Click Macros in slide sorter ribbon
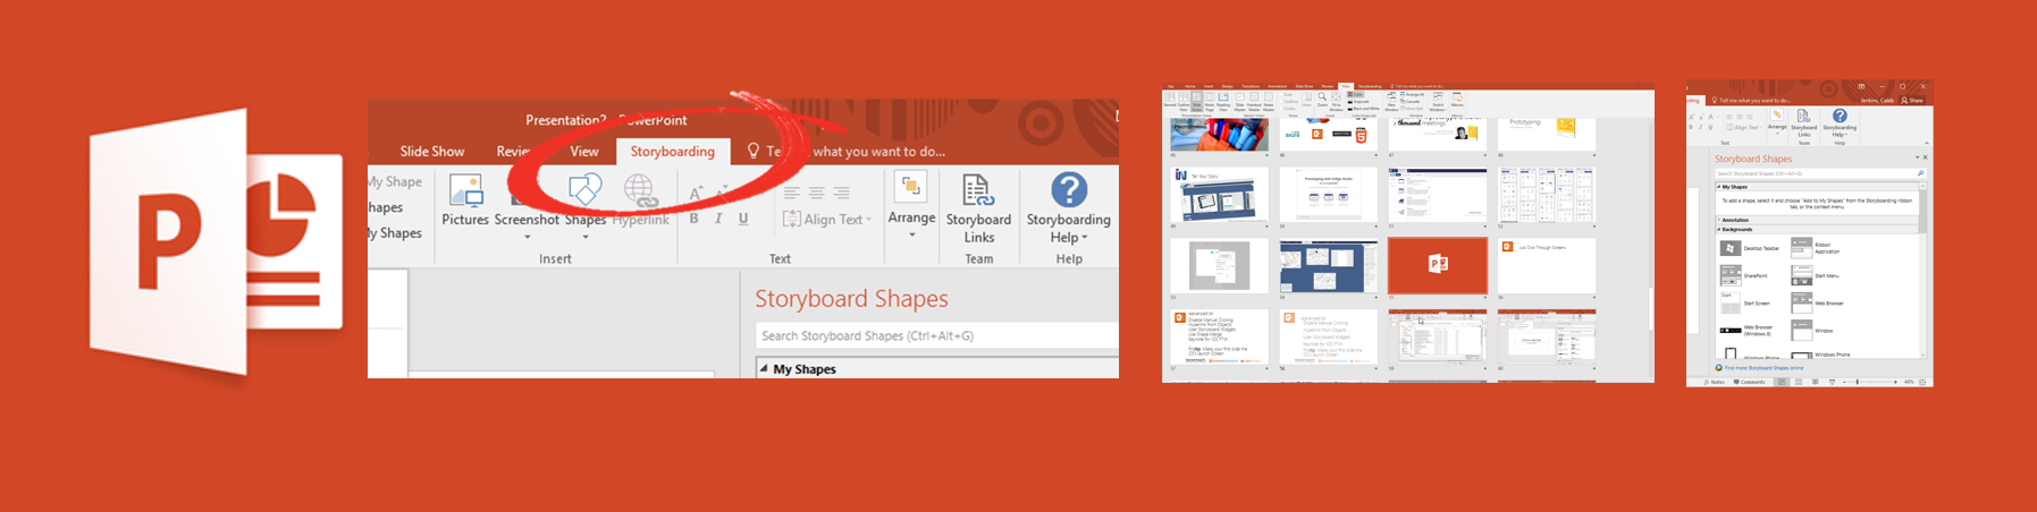 [x=1457, y=100]
